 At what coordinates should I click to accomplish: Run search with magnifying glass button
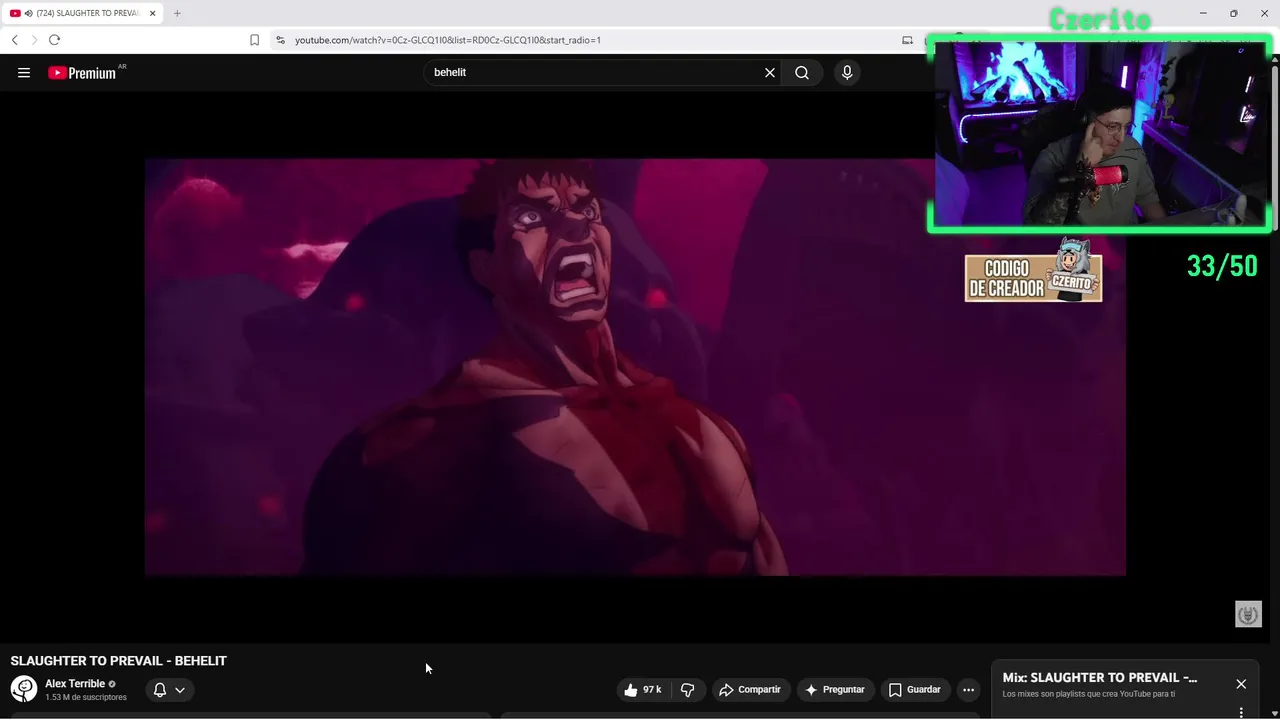[x=802, y=72]
